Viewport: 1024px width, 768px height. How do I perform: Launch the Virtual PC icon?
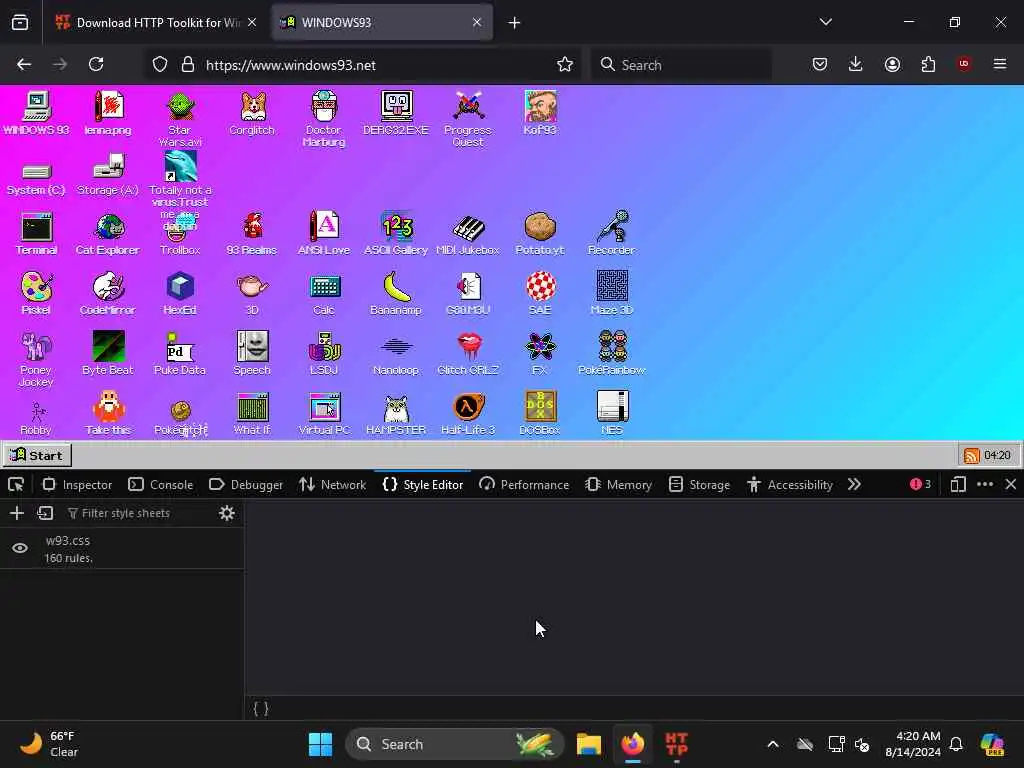click(324, 413)
